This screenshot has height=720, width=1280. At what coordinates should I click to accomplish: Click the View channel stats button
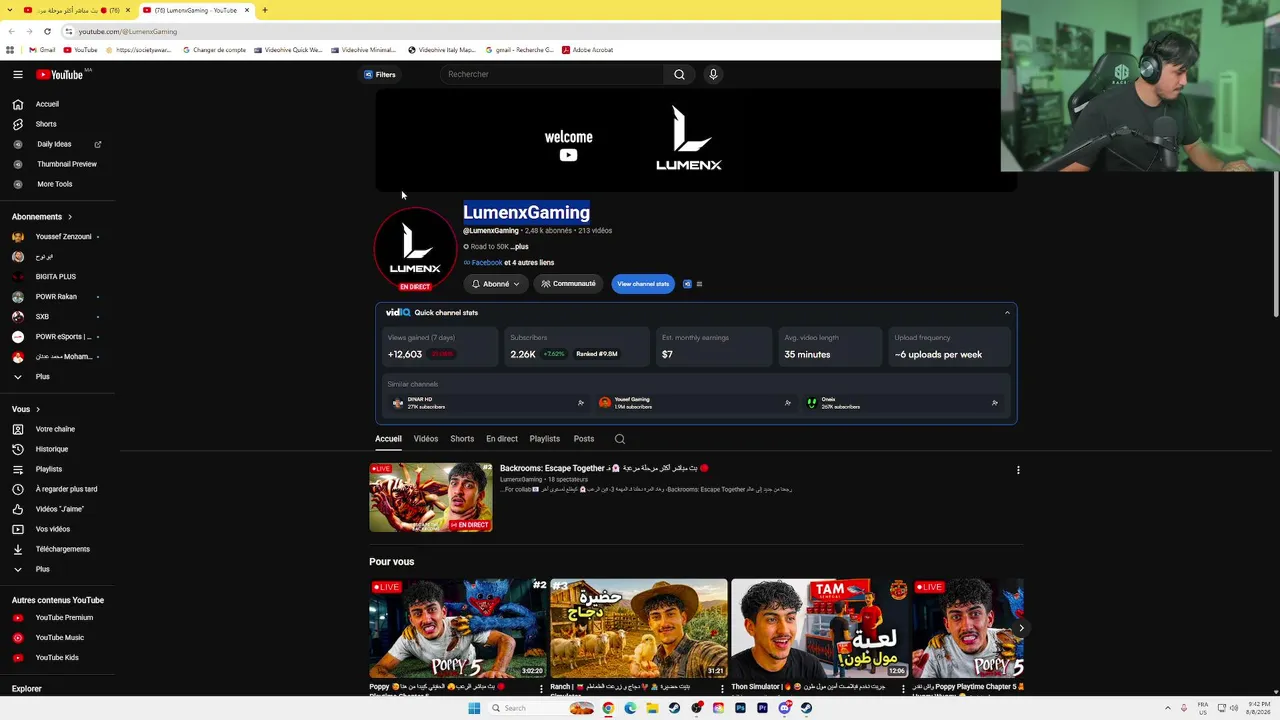(x=643, y=284)
